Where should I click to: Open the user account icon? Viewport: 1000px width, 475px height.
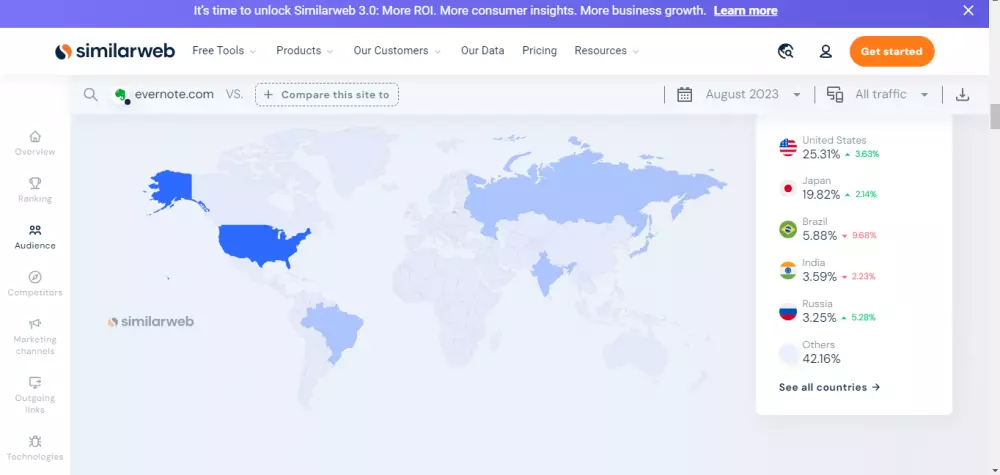pos(825,51)
